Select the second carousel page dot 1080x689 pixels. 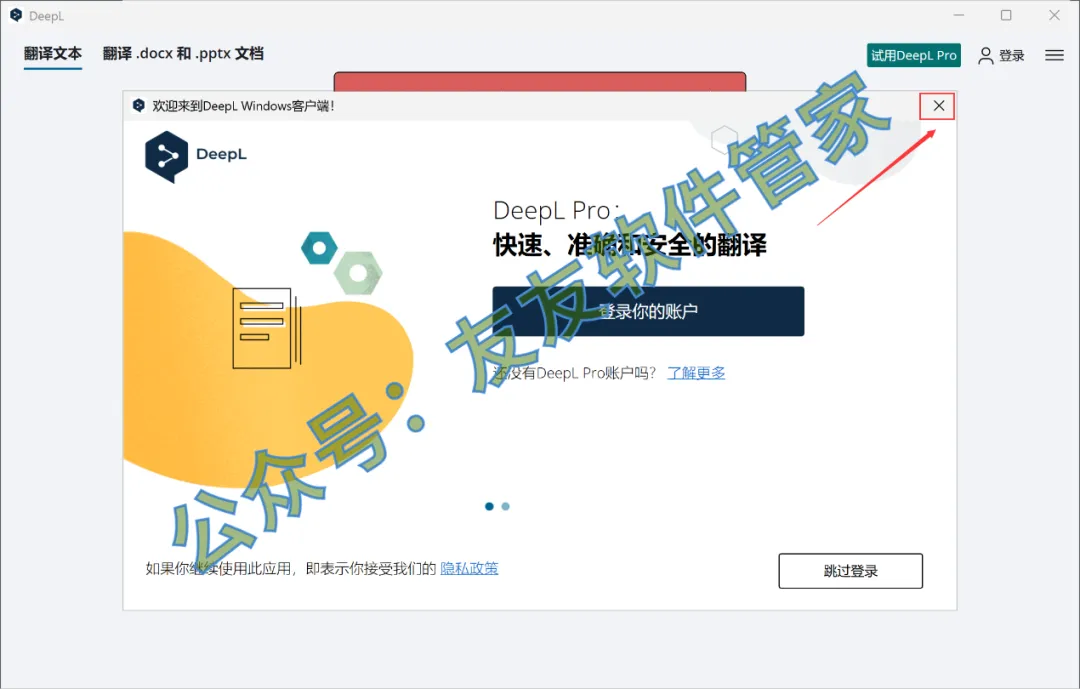[506, 506]
